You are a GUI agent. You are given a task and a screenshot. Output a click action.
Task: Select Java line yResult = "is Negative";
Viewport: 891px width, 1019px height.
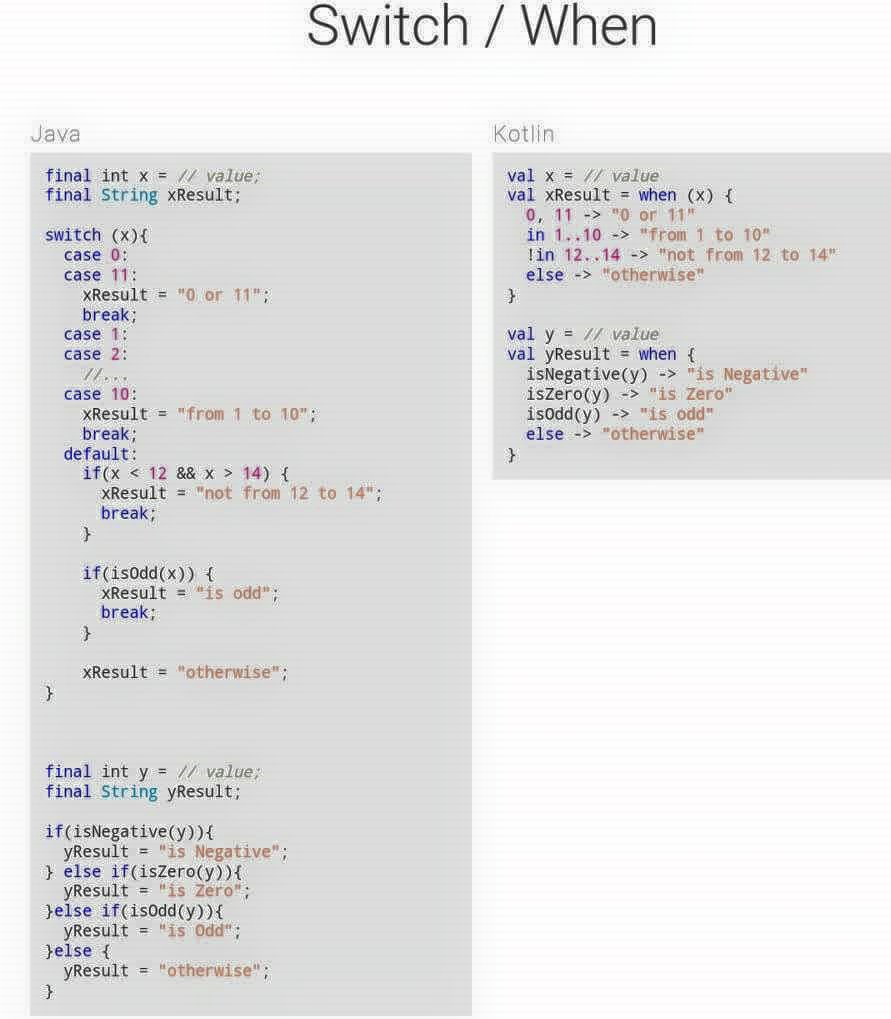coord(175,851)
